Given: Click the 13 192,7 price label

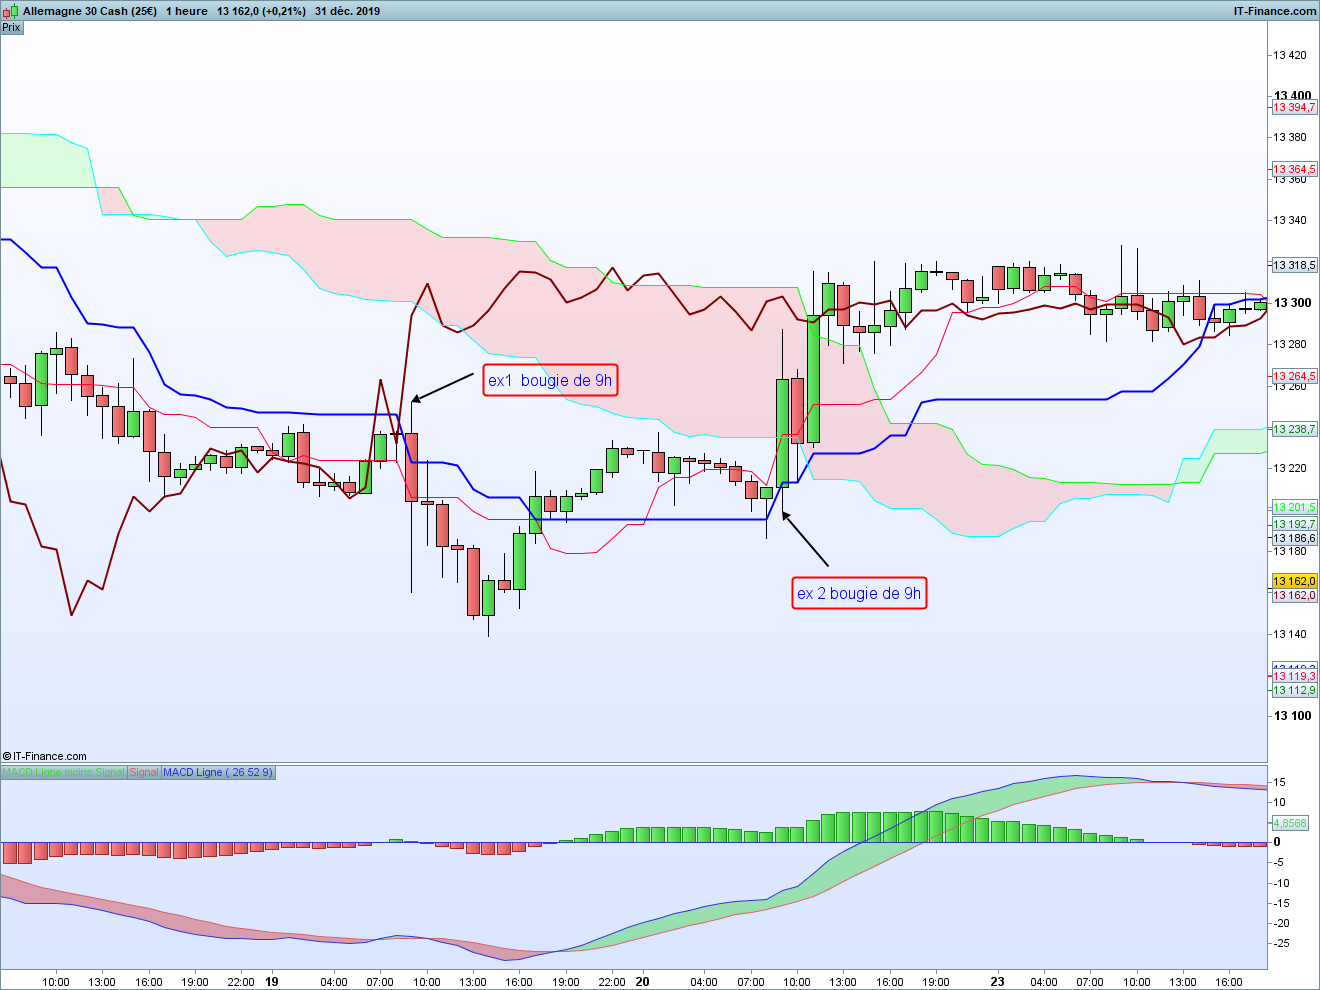Looking at the screenshot, I should [x=1294, y=524].
